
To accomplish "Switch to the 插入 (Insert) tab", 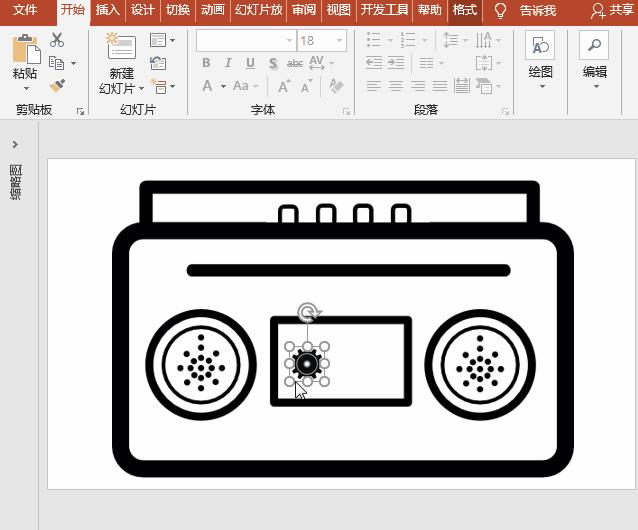I will point(107,10).
